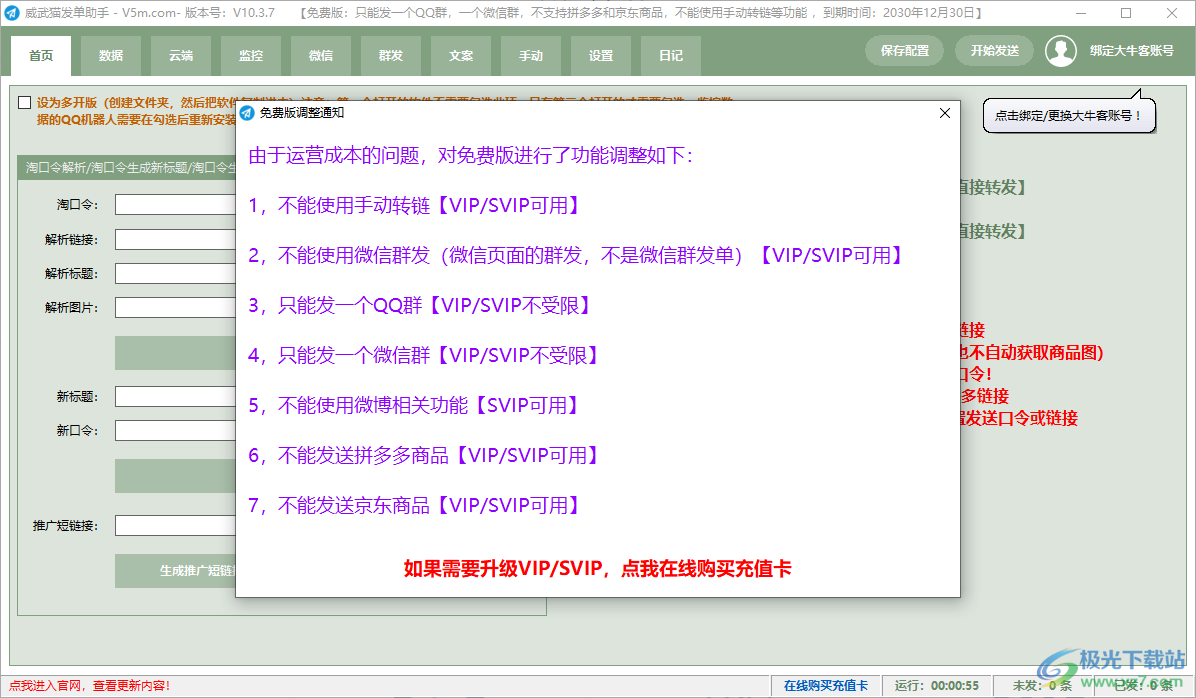Screen dimensions: 1196x698
Task: Click 绑定大牛客账号 label
Action: [1131, 50]
